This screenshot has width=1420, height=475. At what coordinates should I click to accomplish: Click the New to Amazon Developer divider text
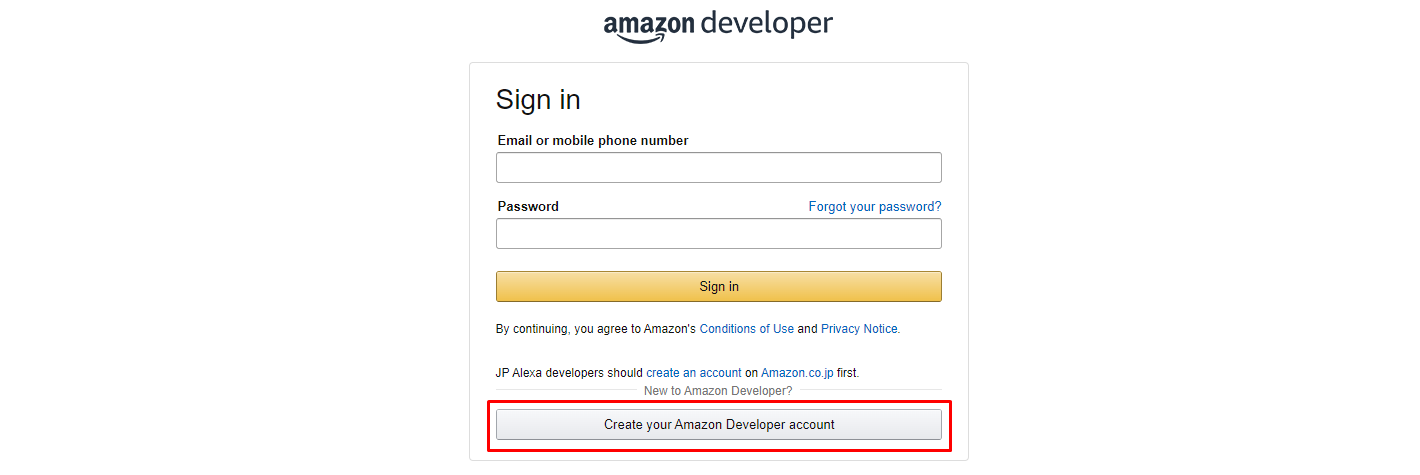(718, 391)
